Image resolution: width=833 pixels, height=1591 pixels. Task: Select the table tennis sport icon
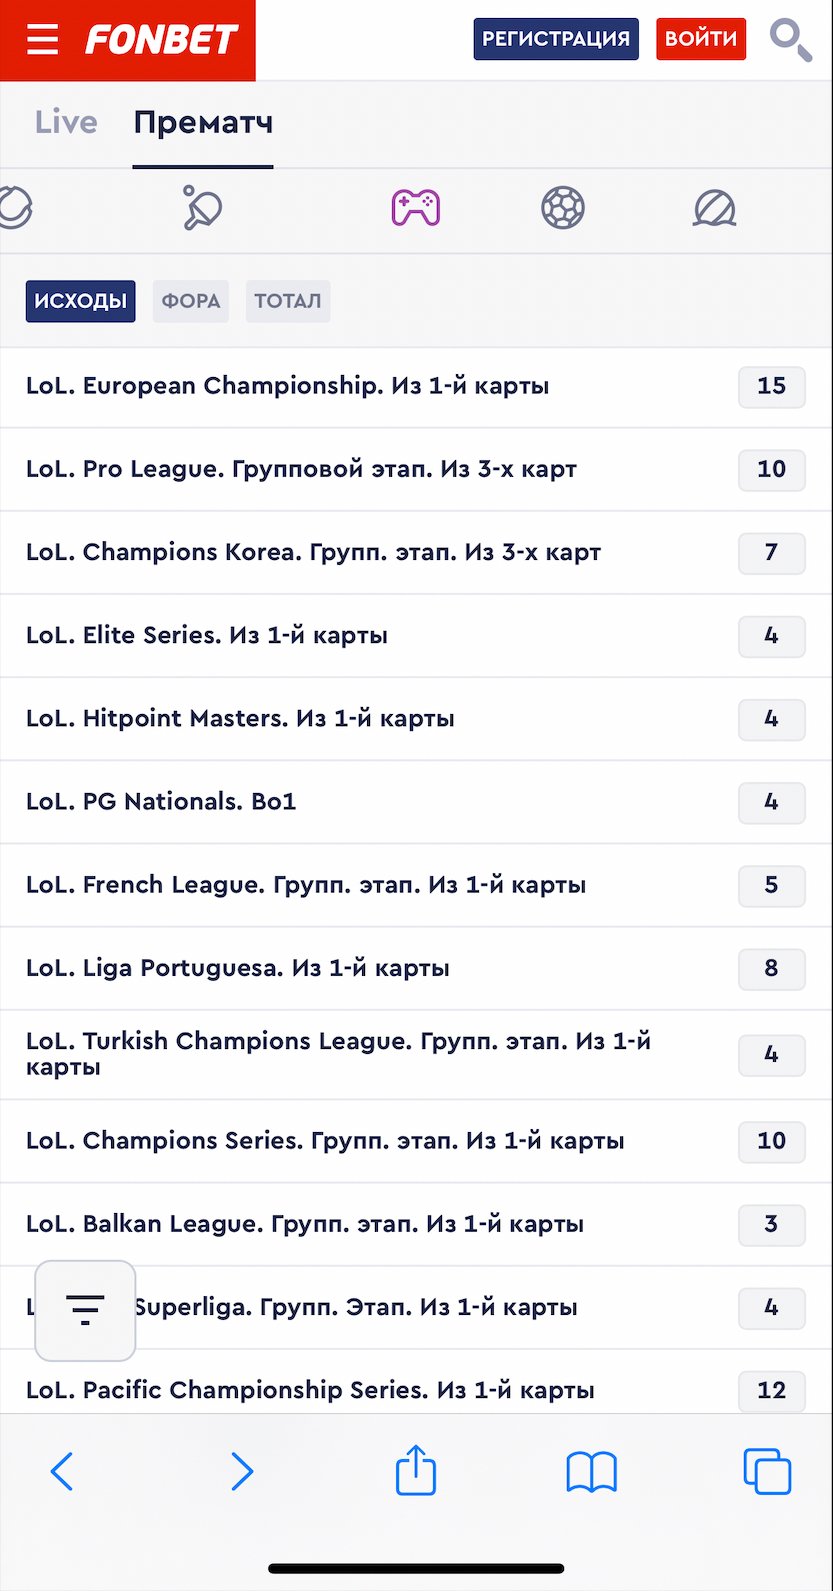tap(203, 208)
